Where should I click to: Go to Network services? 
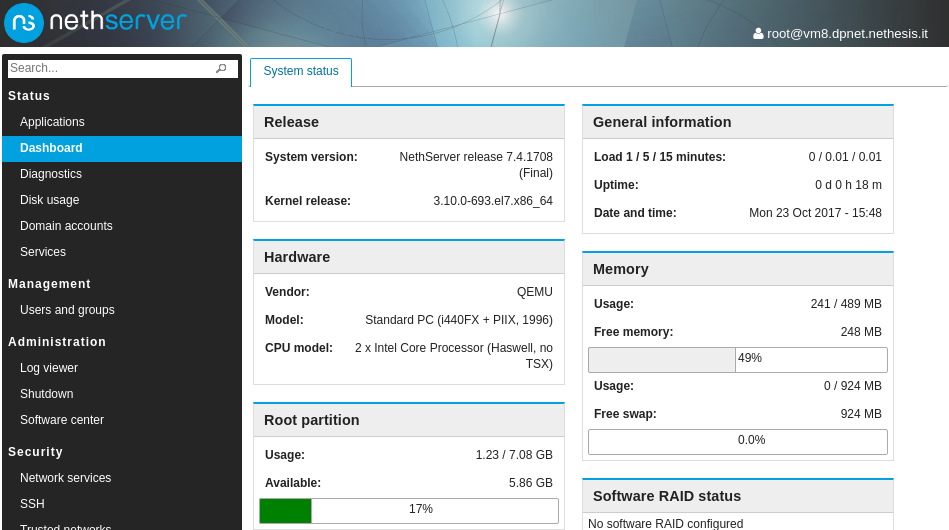tap(65, 478)
